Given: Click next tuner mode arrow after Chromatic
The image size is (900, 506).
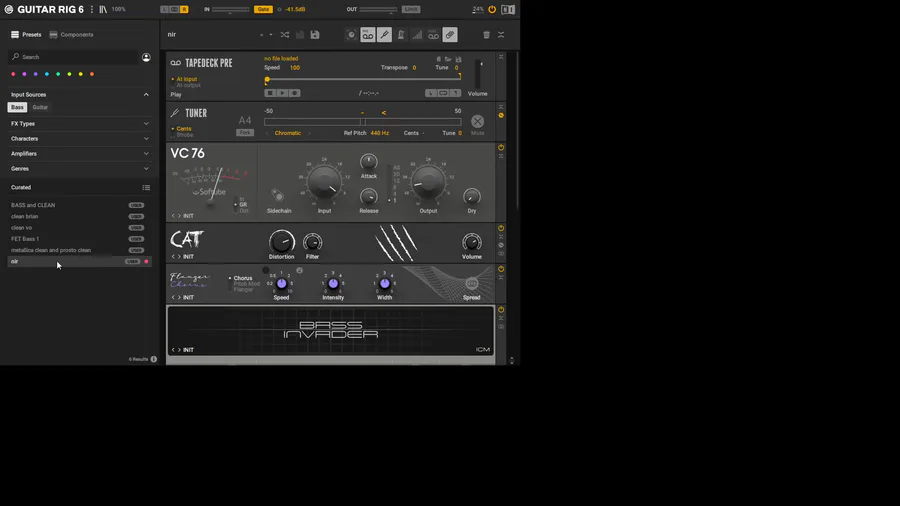Looking at the screenshot, I should coord(309,133).
